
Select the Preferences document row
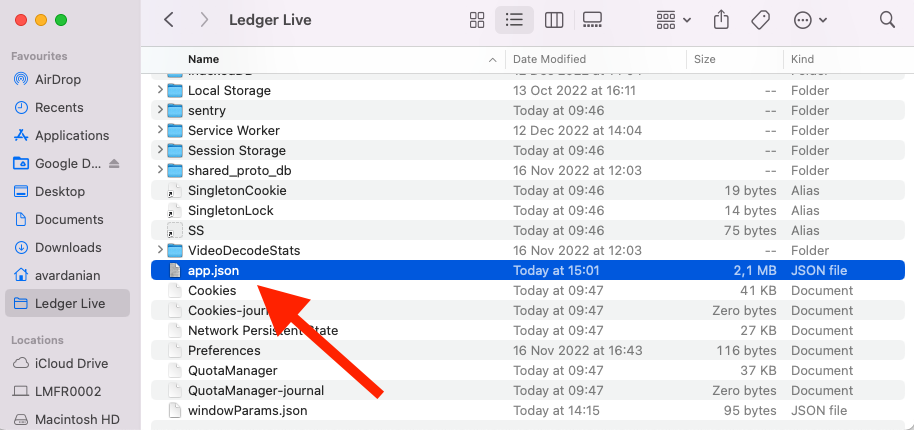pyautogui.click(x=224, y=350)
